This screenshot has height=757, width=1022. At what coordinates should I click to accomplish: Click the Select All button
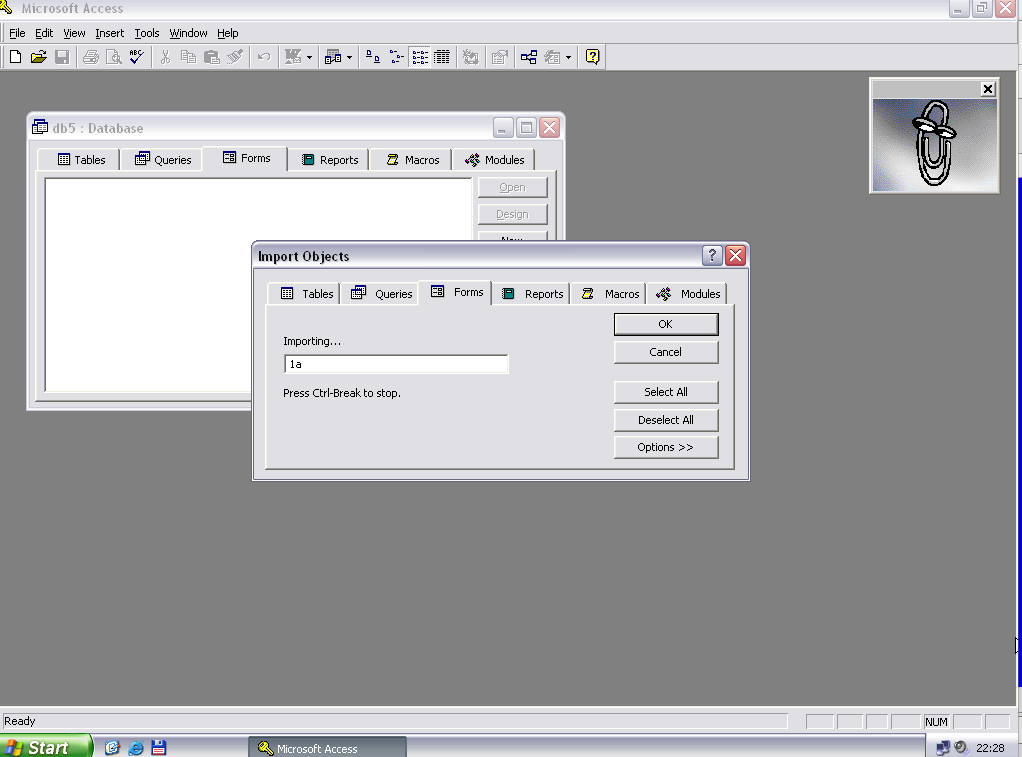pyautogui.click(x=665, y=392)
